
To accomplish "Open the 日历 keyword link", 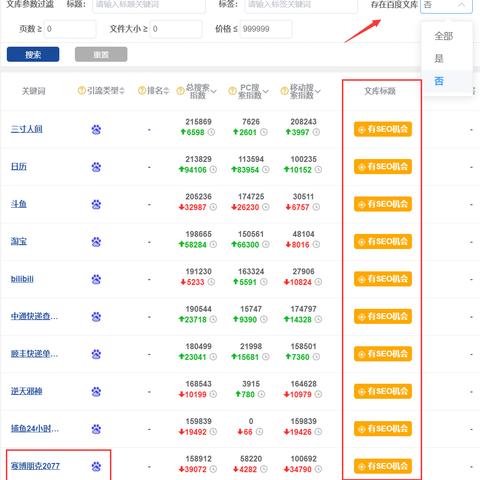I will [19, 167].
